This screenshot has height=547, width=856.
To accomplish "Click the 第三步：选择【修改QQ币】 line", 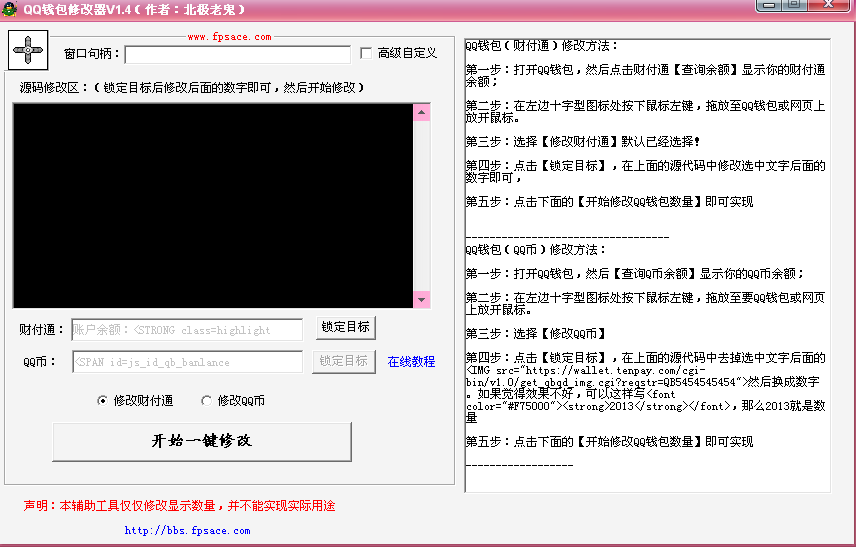I will (x=536, y=334).
